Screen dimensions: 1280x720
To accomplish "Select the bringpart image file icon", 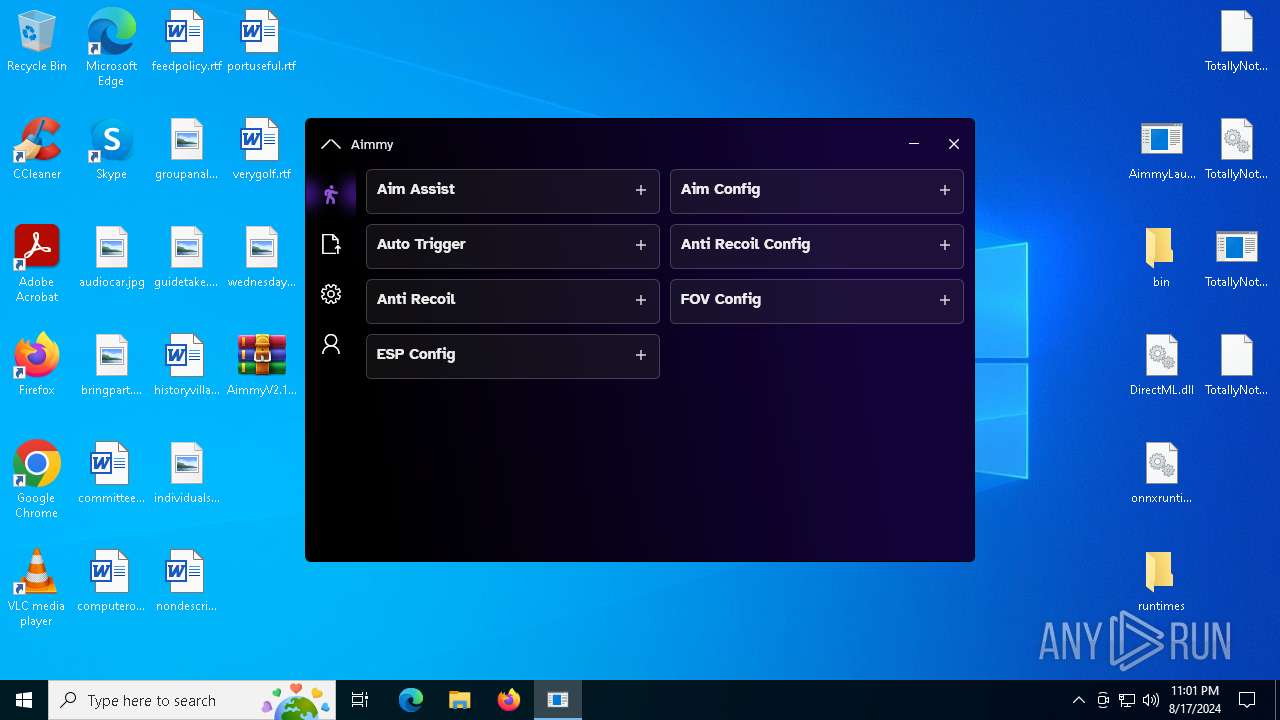I will [x=111, y=366].
